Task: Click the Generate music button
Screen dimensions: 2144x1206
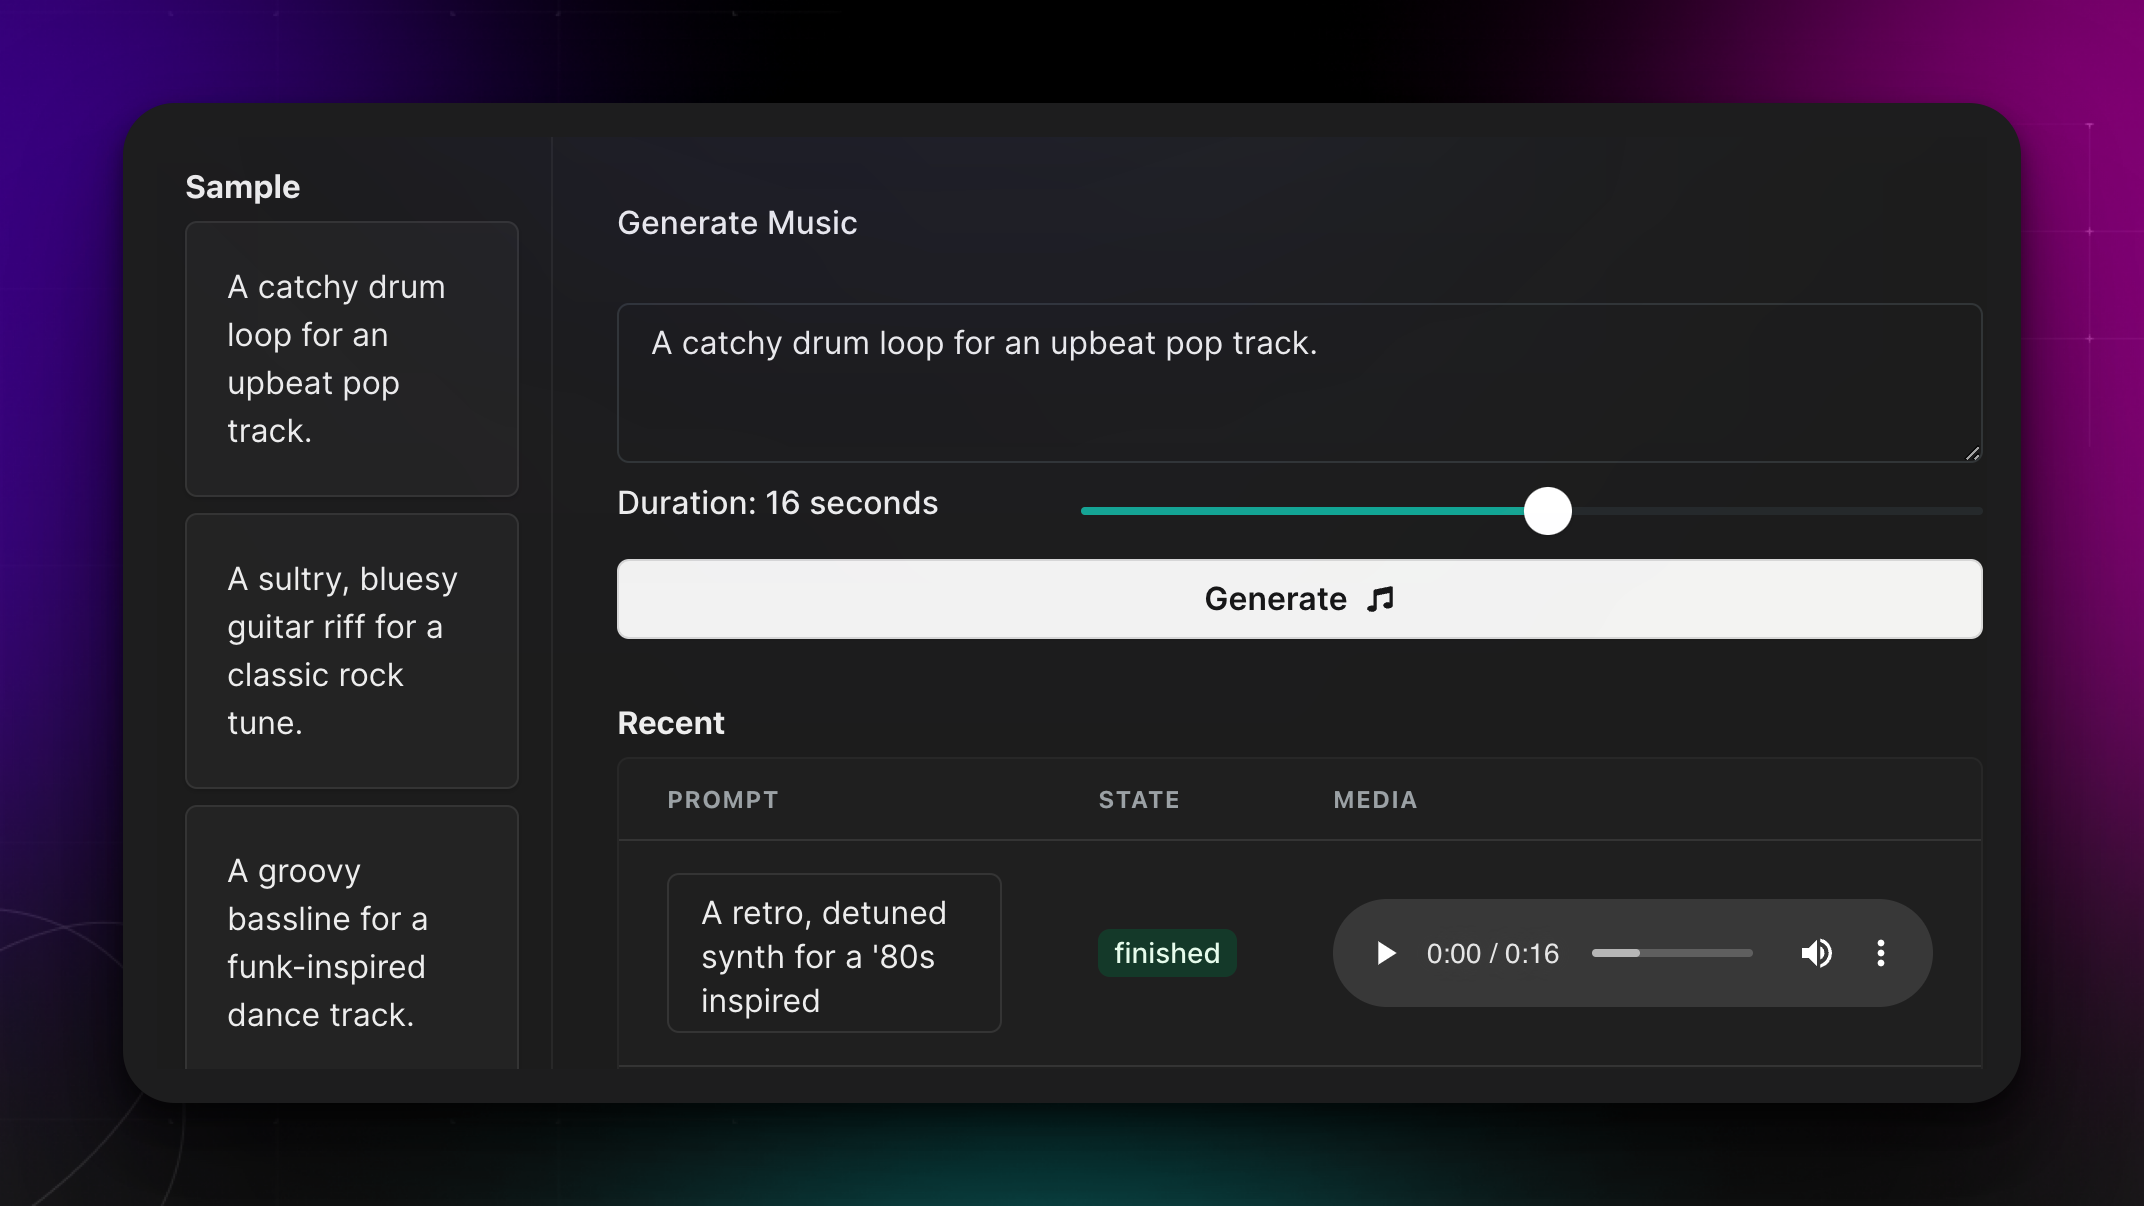Action: click(x=1298, y=599)
